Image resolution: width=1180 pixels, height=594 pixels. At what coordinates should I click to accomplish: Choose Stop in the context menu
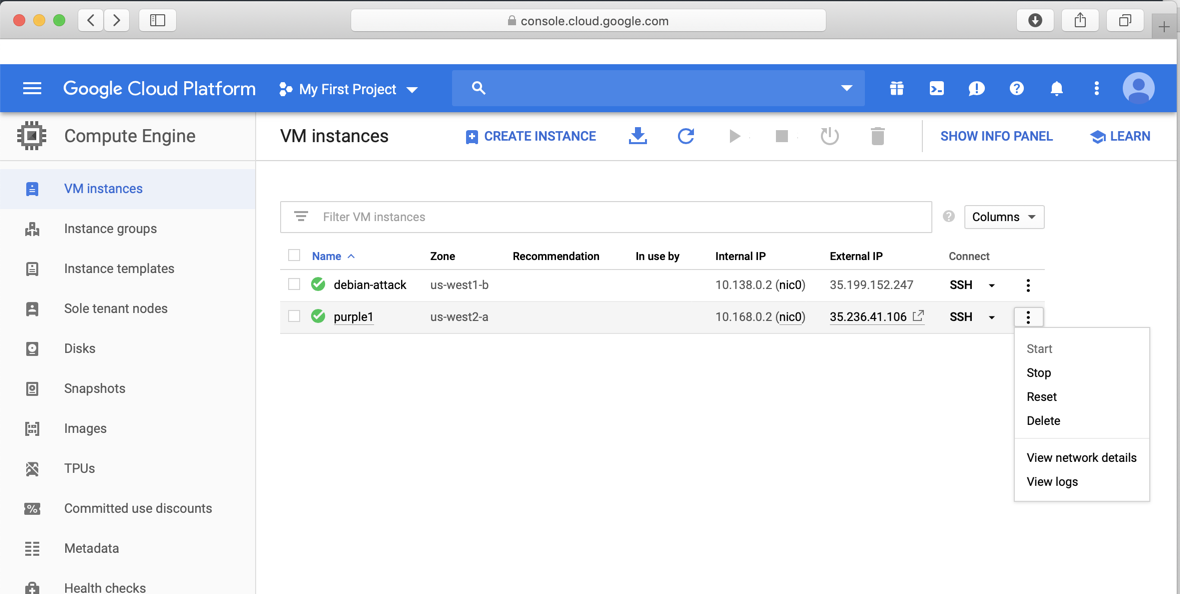[1039, 373]
